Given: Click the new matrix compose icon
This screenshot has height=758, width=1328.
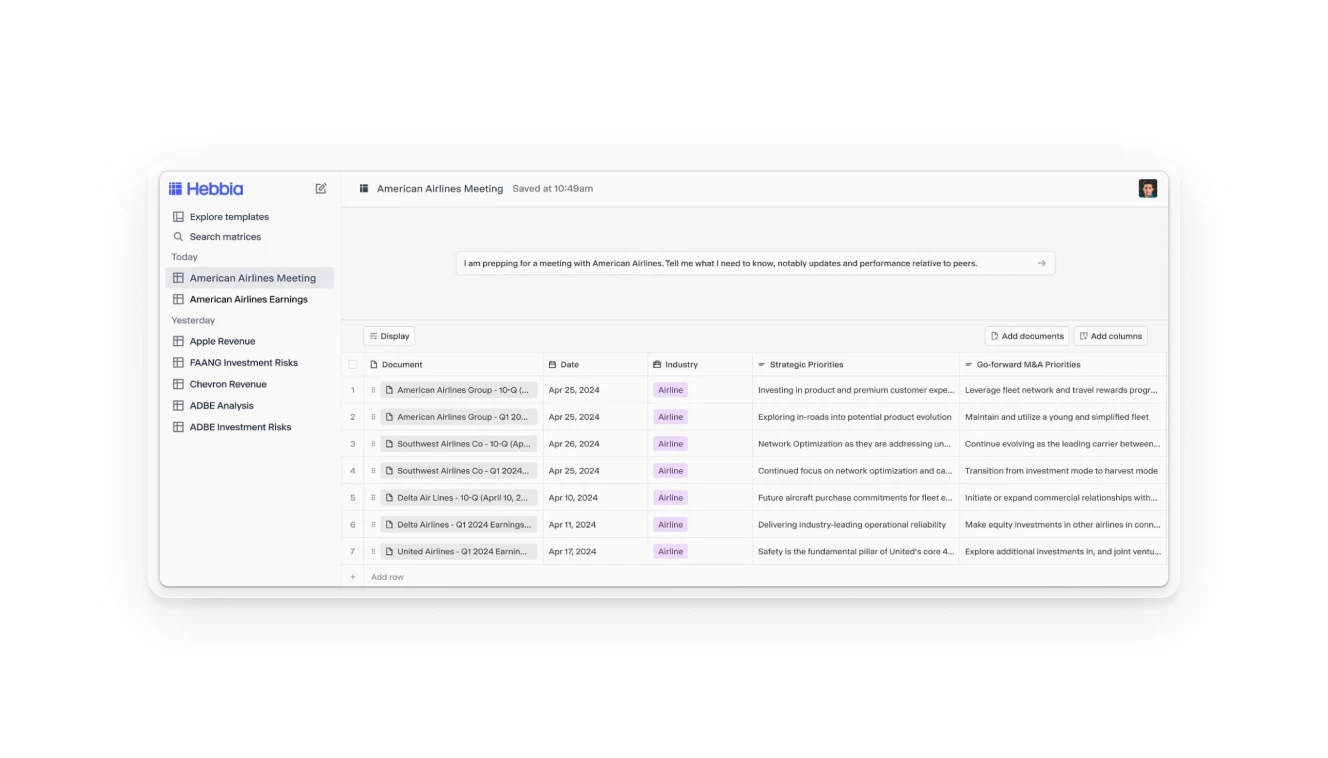Looking at the screenshot, I should [x=321, y=188].
